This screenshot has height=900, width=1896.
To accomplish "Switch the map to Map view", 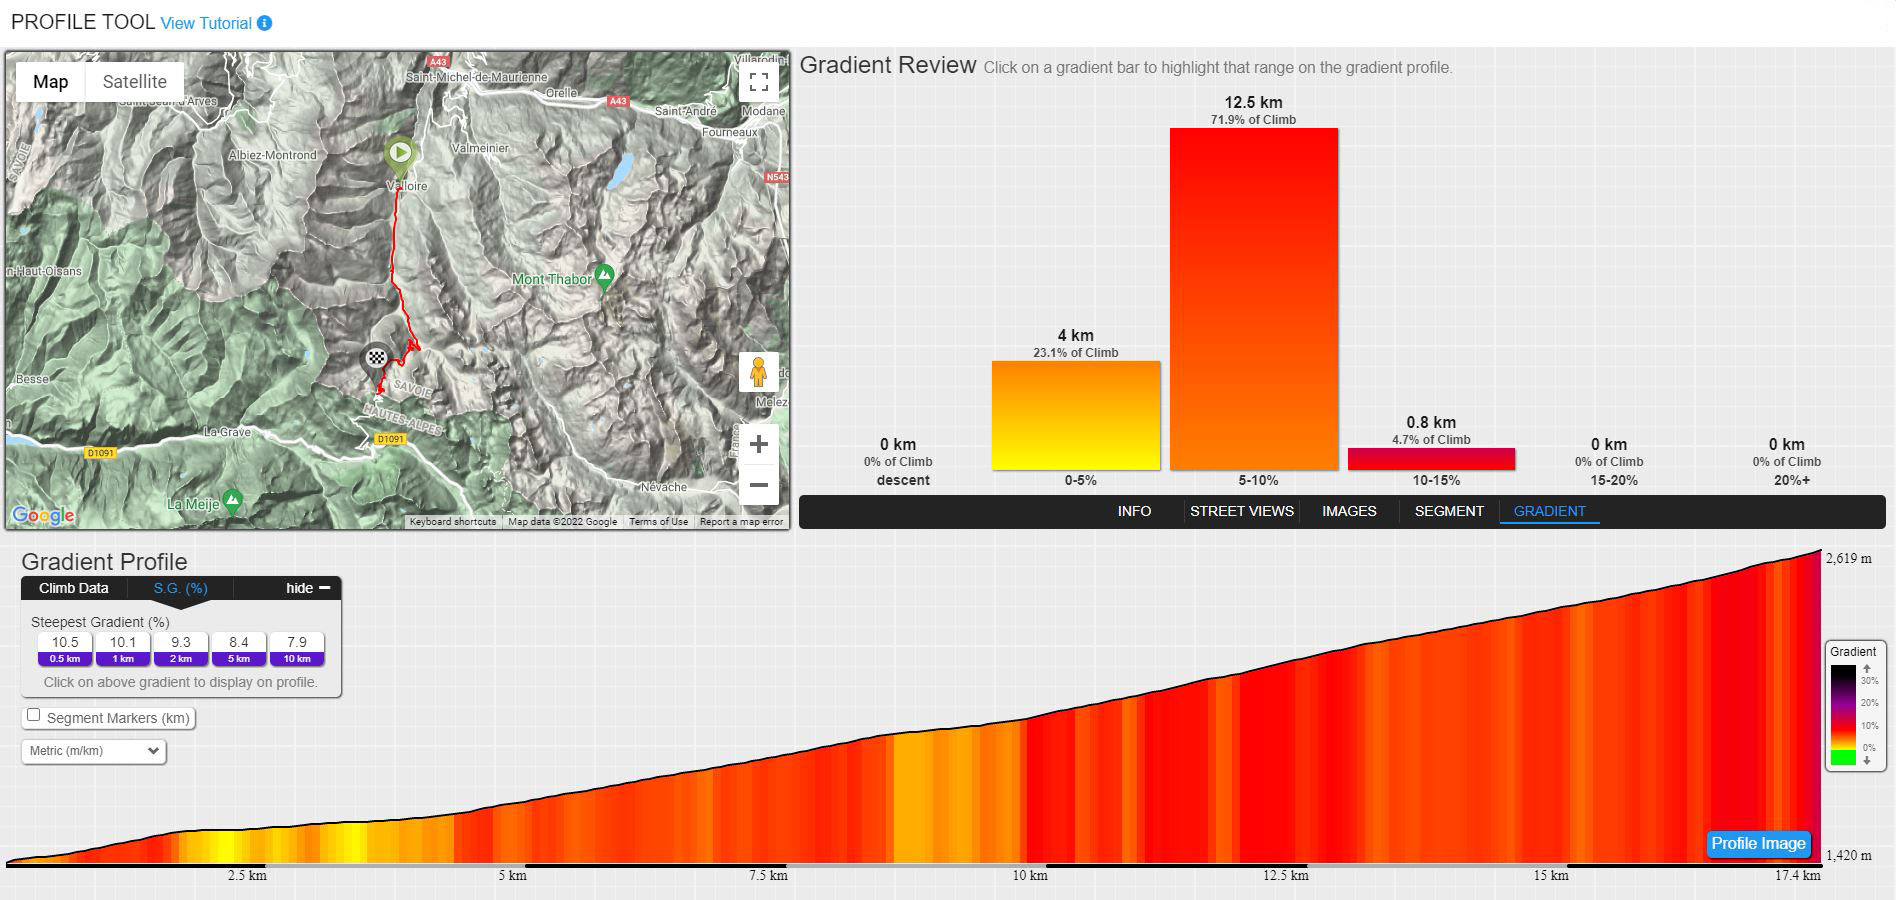I will [51, 82].
